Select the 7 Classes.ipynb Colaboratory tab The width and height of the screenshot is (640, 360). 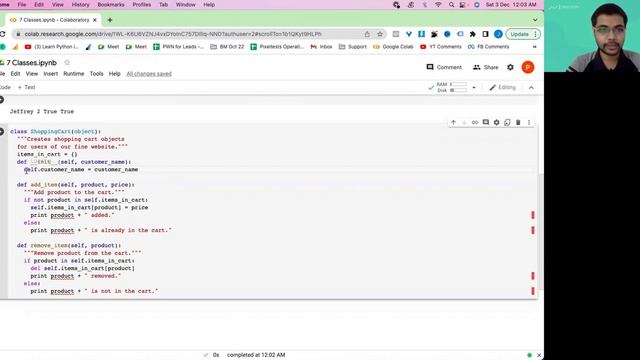(52, 20)
